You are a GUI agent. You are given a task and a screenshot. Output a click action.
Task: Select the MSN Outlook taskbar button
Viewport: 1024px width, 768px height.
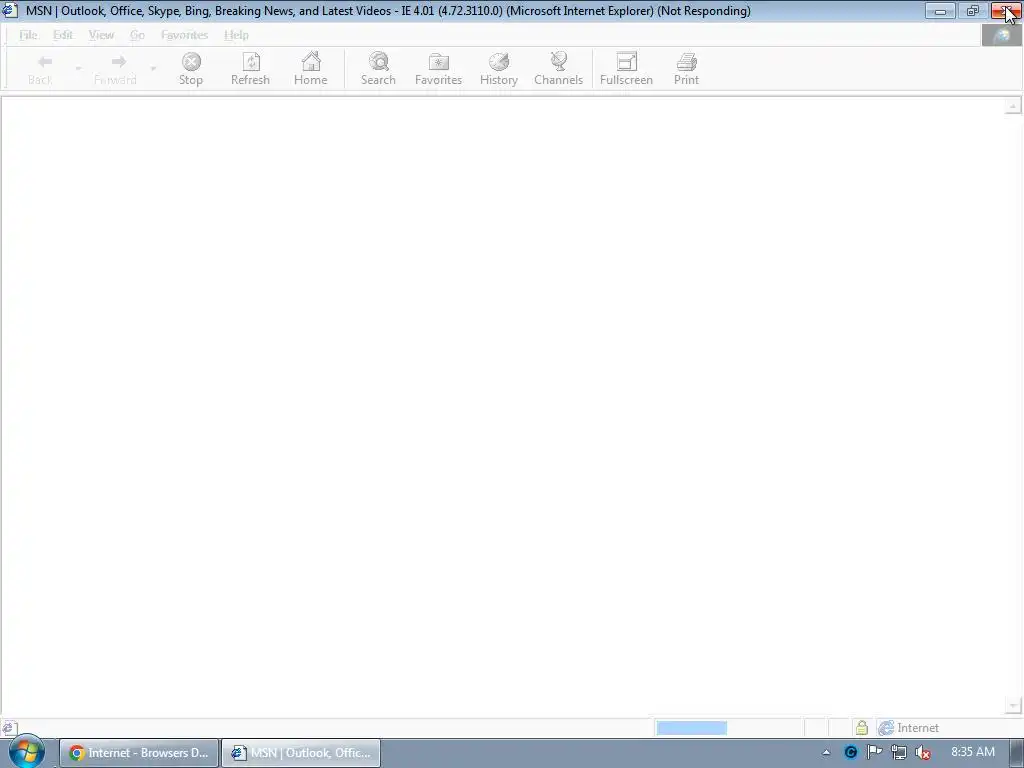click(x=301, y=753)
